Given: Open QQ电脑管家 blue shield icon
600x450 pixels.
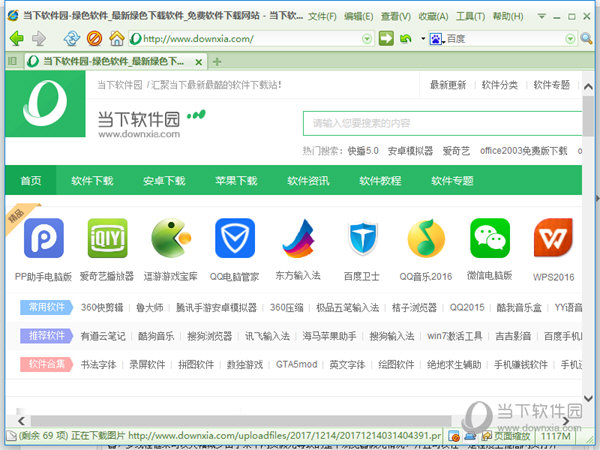Looking at the screenshot, I should click(235, 238).
